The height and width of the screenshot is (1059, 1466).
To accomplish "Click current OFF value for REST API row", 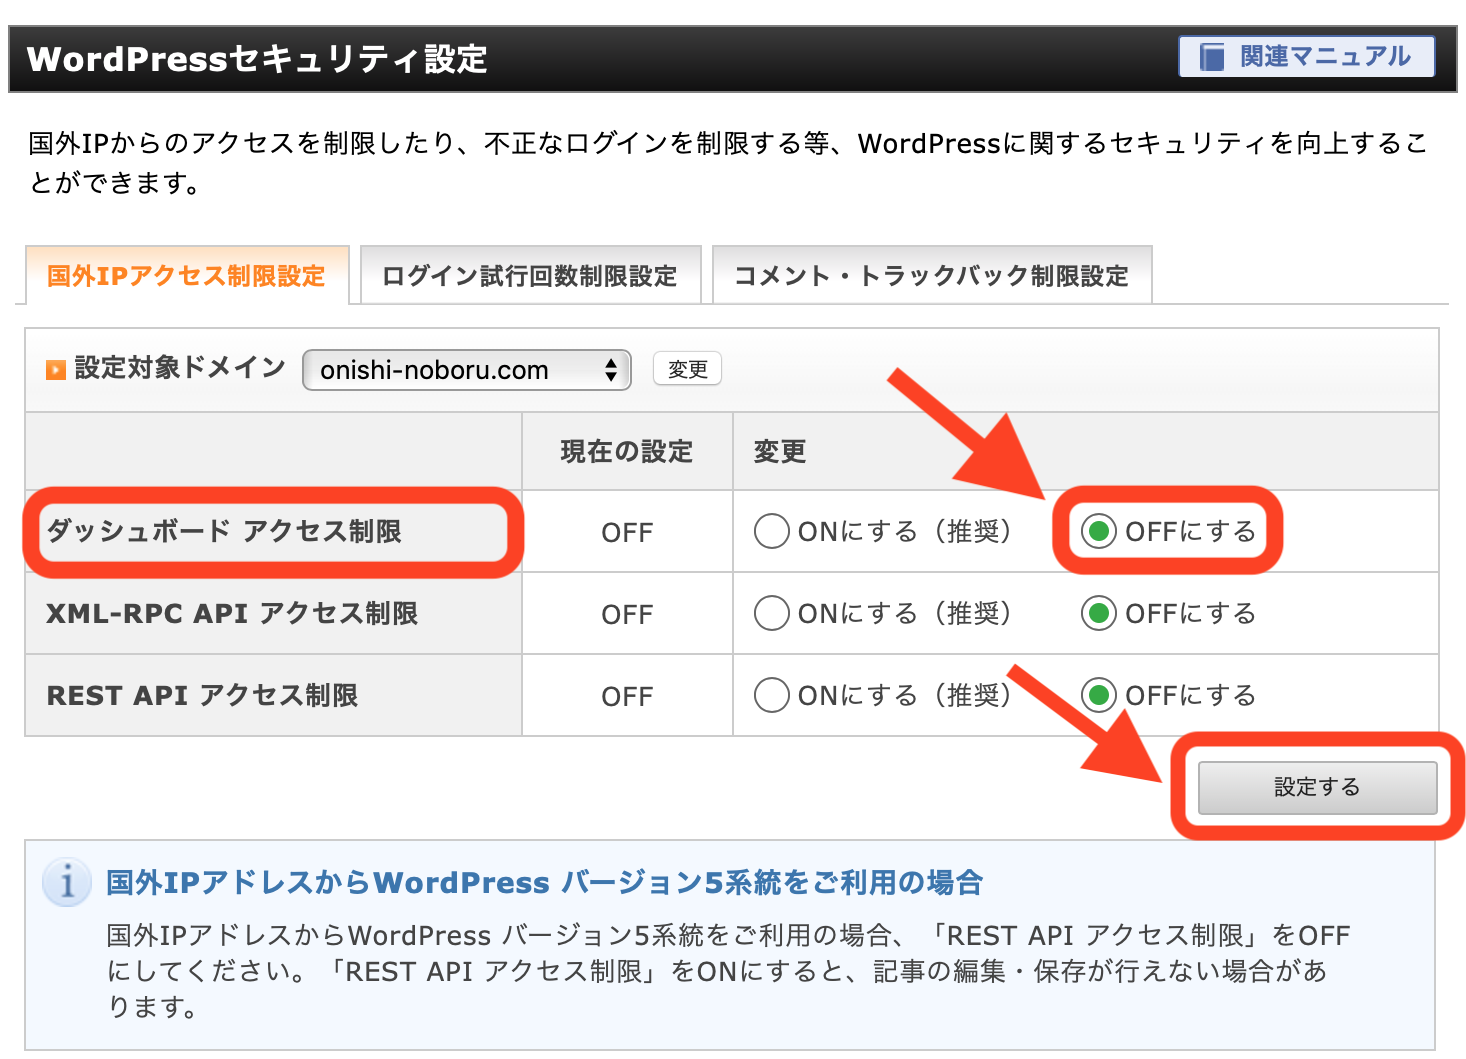I will [627, 696].
